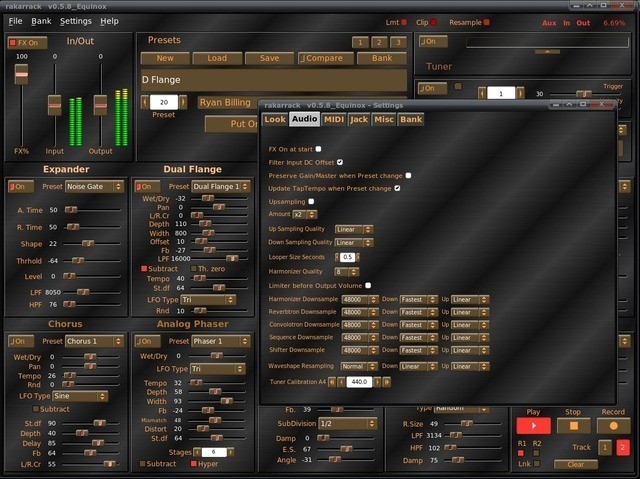Click the Tuner Calibration A4 value field

coord(359,382)
